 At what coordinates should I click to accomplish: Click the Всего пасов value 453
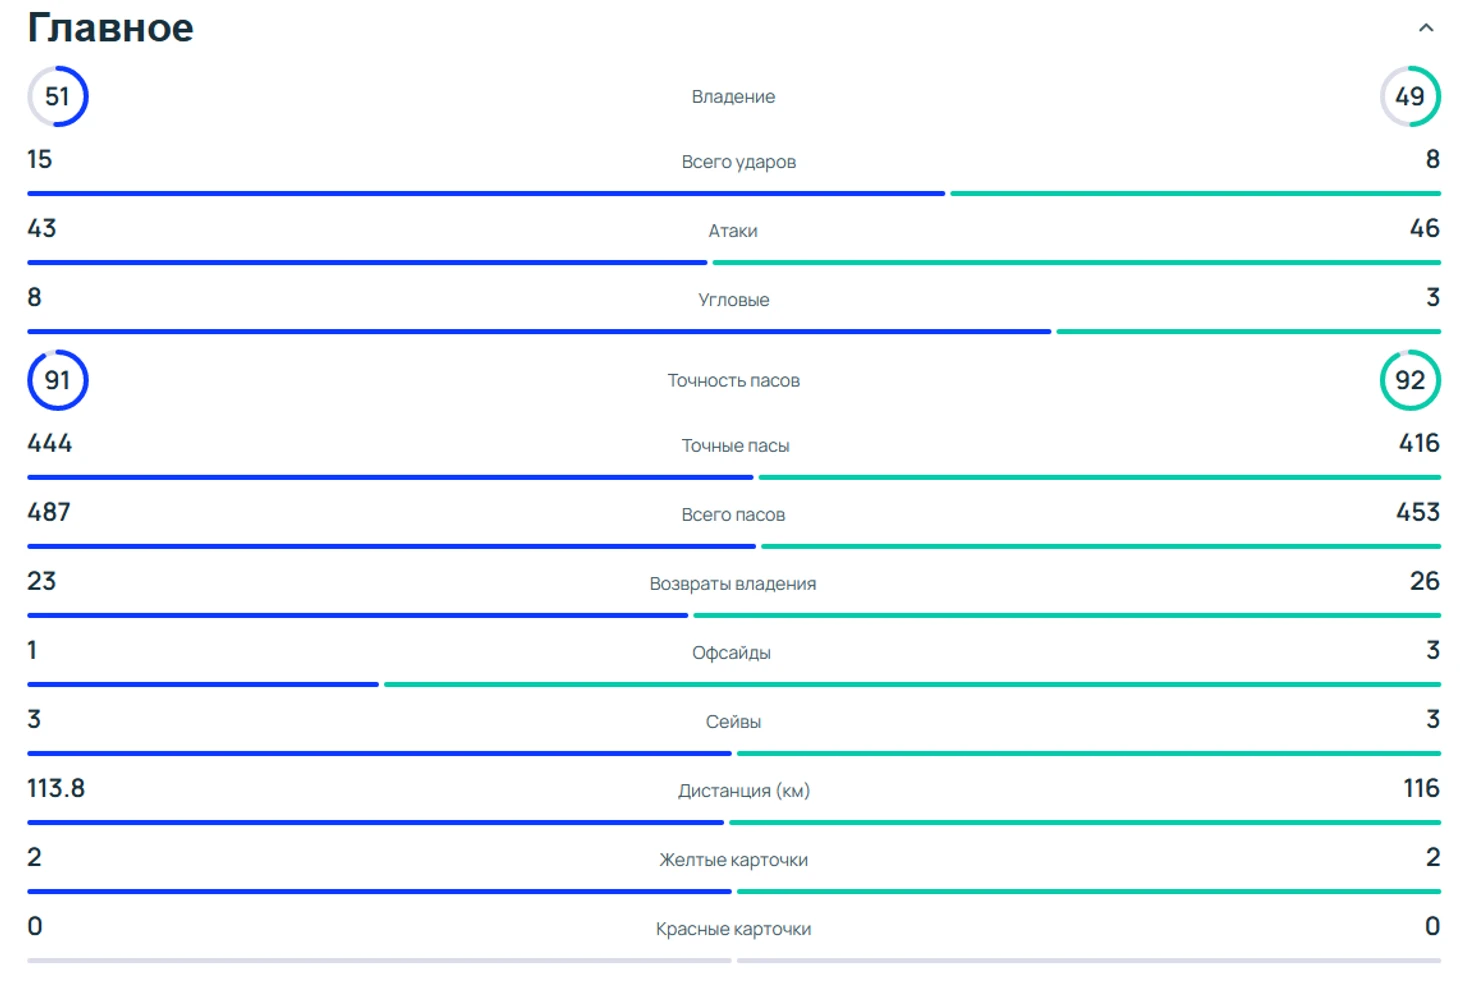(1418, 512)
